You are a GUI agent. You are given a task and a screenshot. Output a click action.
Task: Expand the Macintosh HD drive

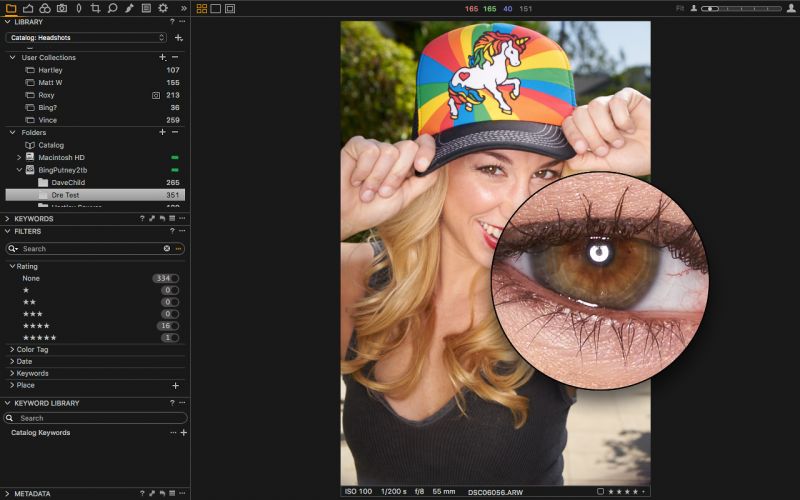(x=19, y=158)
